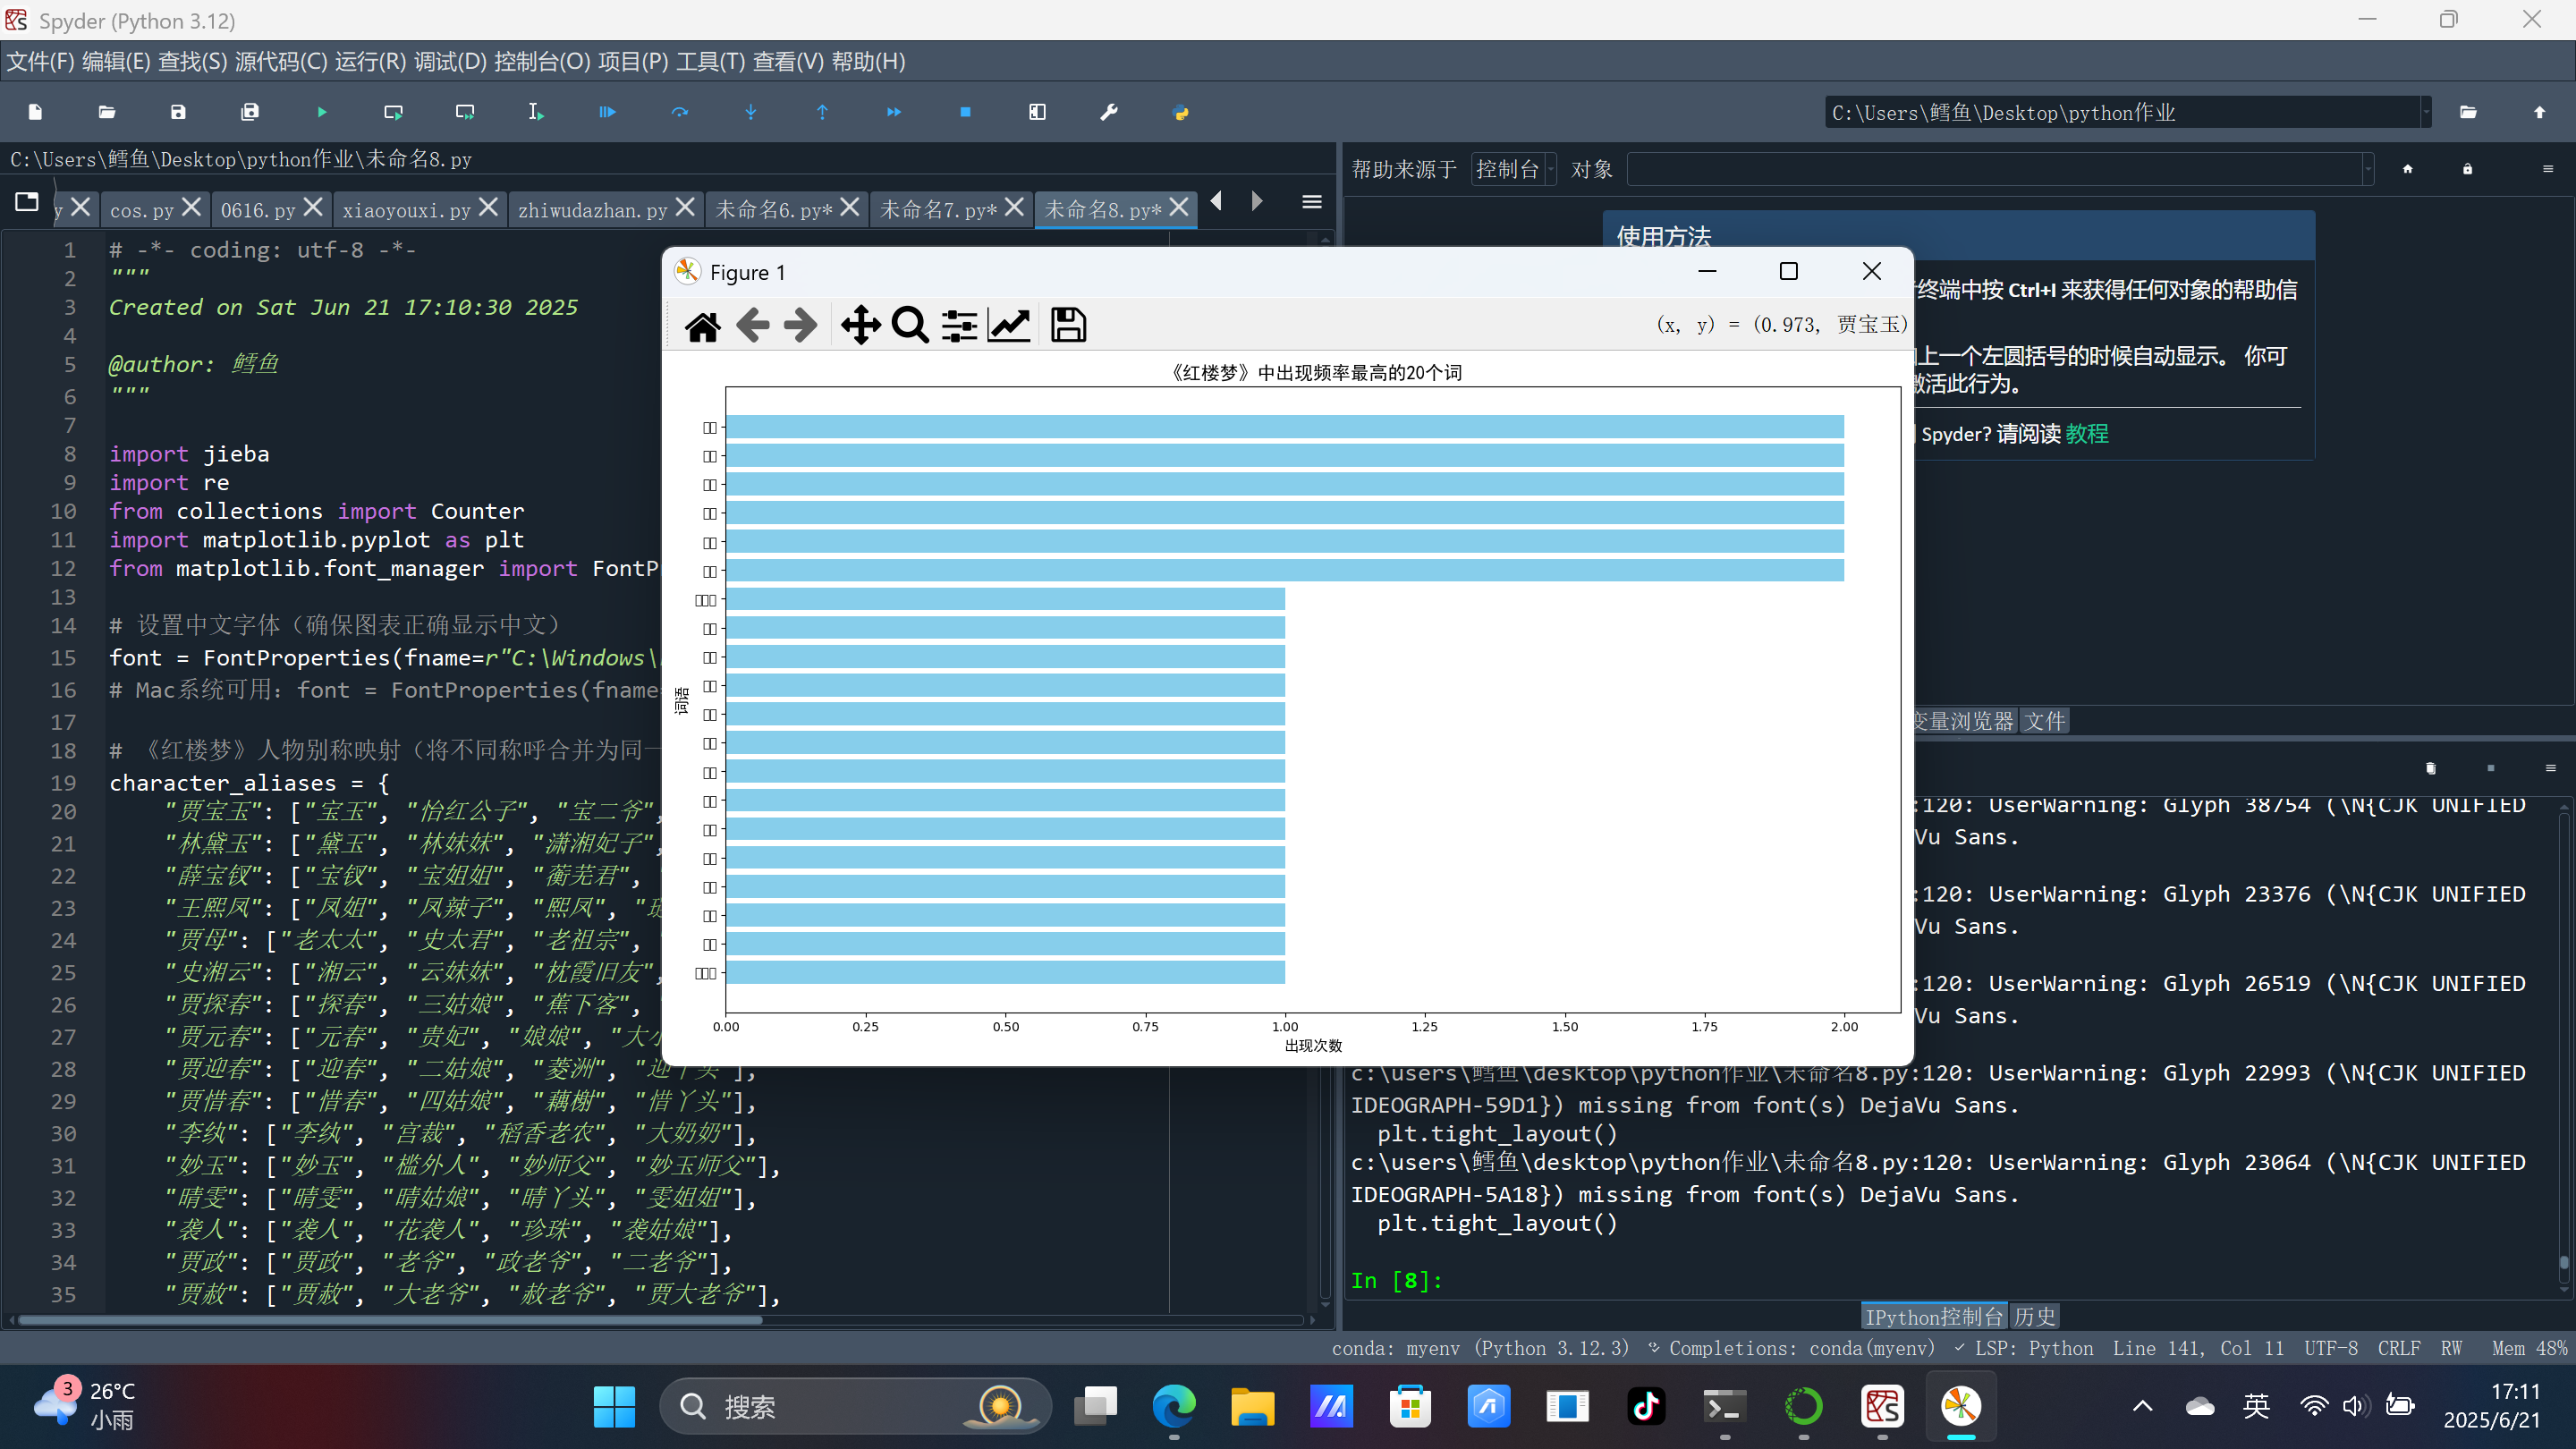Screen dimensions: 2576x1449
Task: Toggle the maximize current pane icon
Action: click(1037, 112)
